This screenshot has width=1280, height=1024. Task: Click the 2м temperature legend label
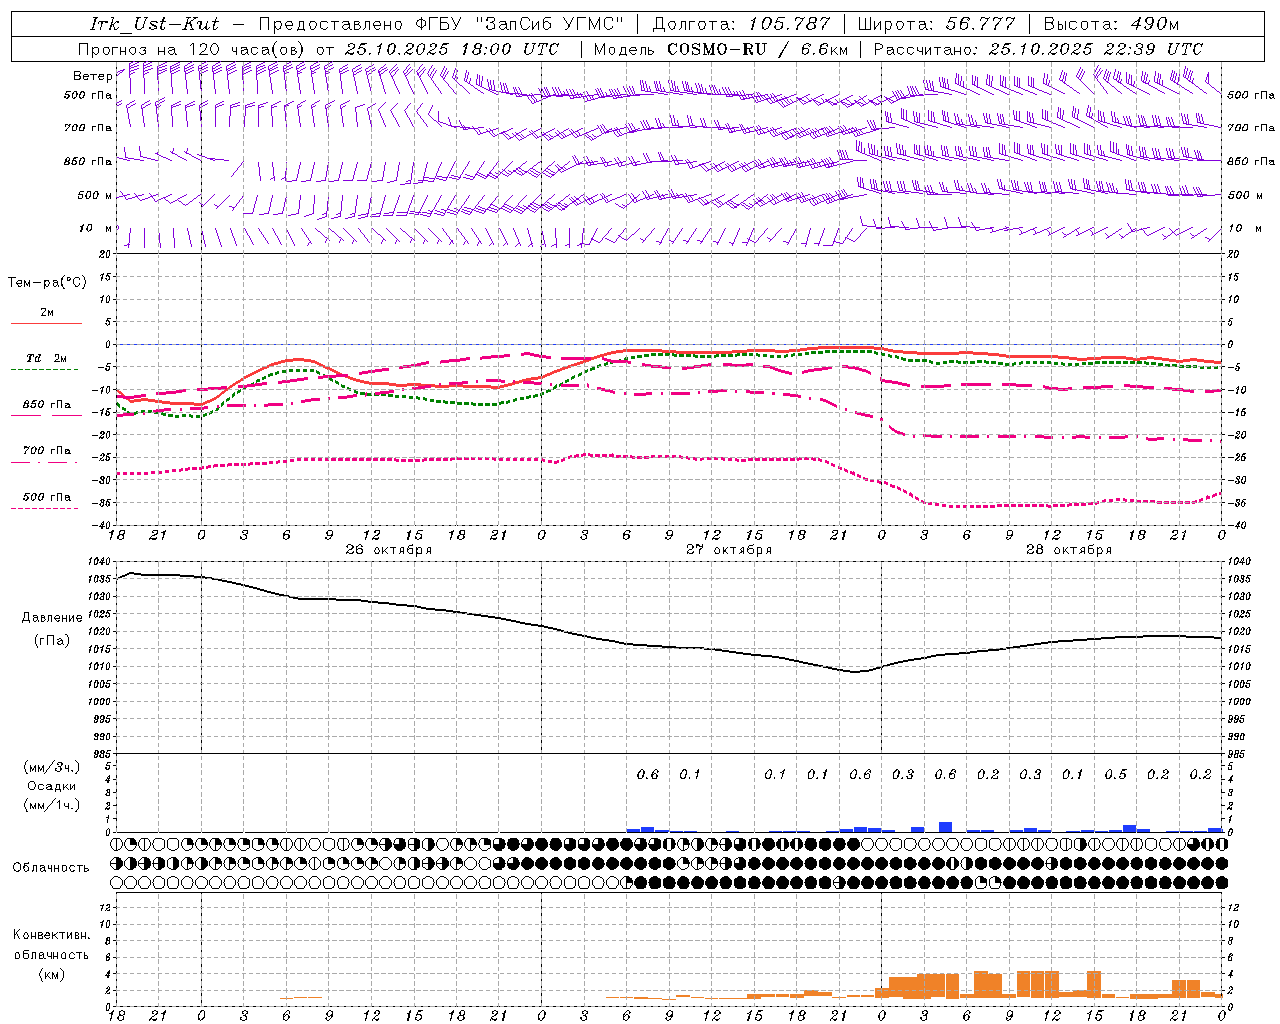(x=47, y=312)
